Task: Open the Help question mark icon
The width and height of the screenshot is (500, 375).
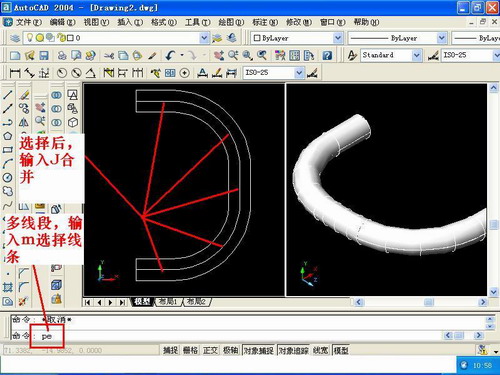Action: click(x=327, y=55)
